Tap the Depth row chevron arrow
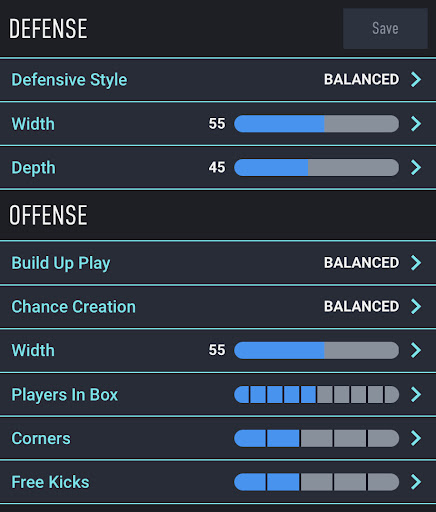Viewport: 436px width, 512px height. (416, 167)
